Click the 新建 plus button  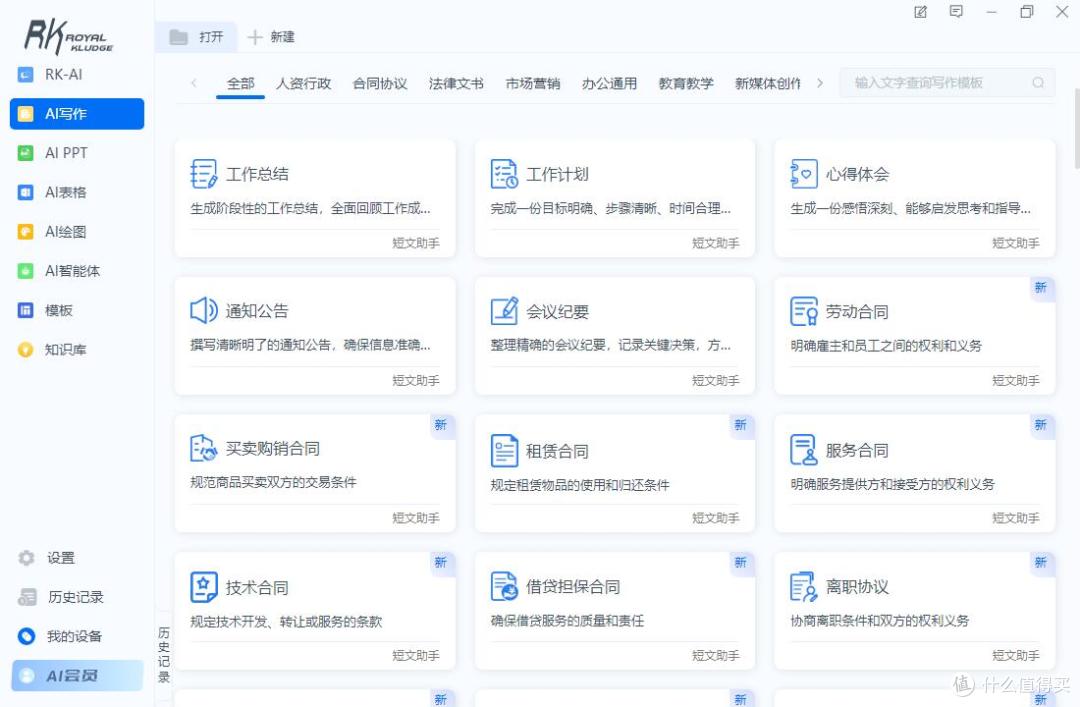point(271,37)
